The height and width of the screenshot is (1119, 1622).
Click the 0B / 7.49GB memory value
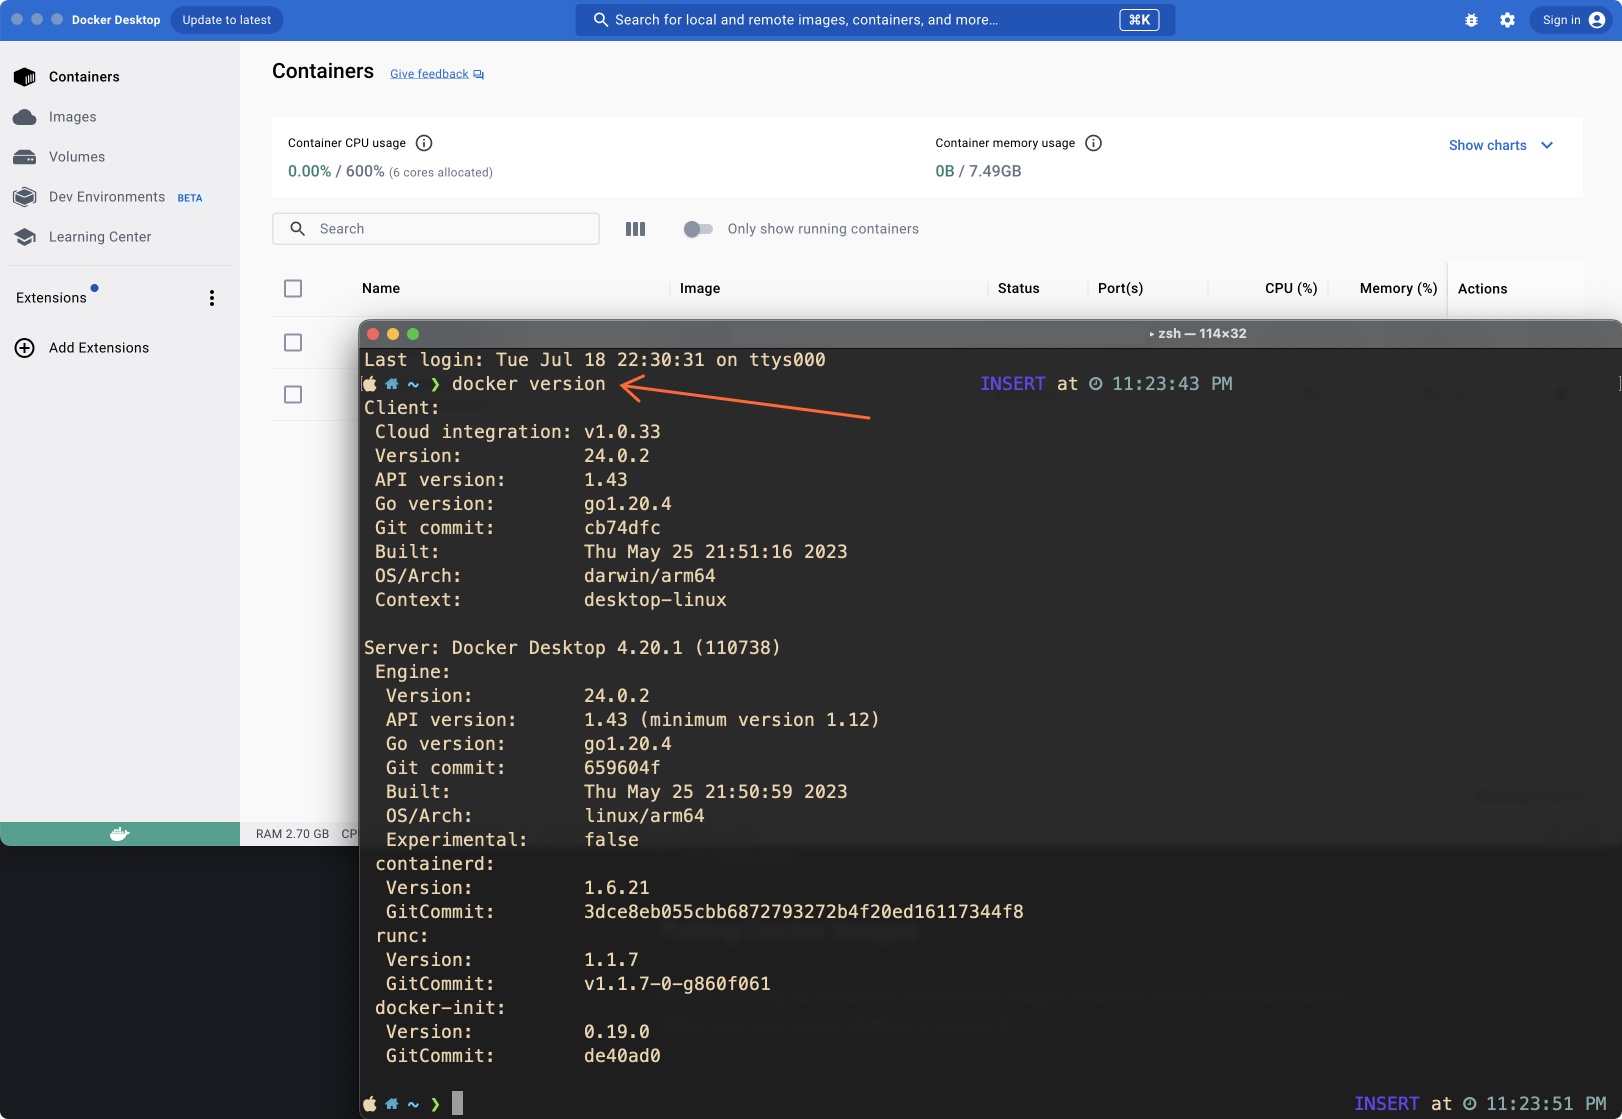978,171
